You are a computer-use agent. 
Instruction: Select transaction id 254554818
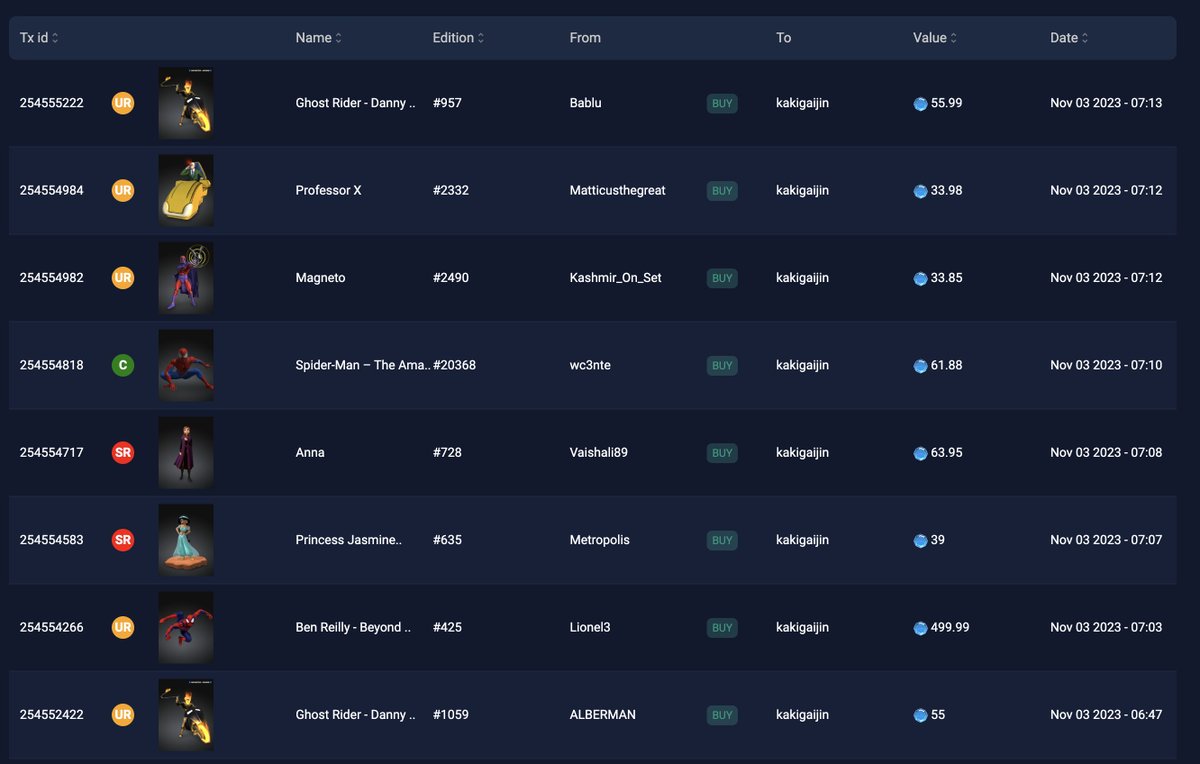pyautogui.click(x=52, y=365)
